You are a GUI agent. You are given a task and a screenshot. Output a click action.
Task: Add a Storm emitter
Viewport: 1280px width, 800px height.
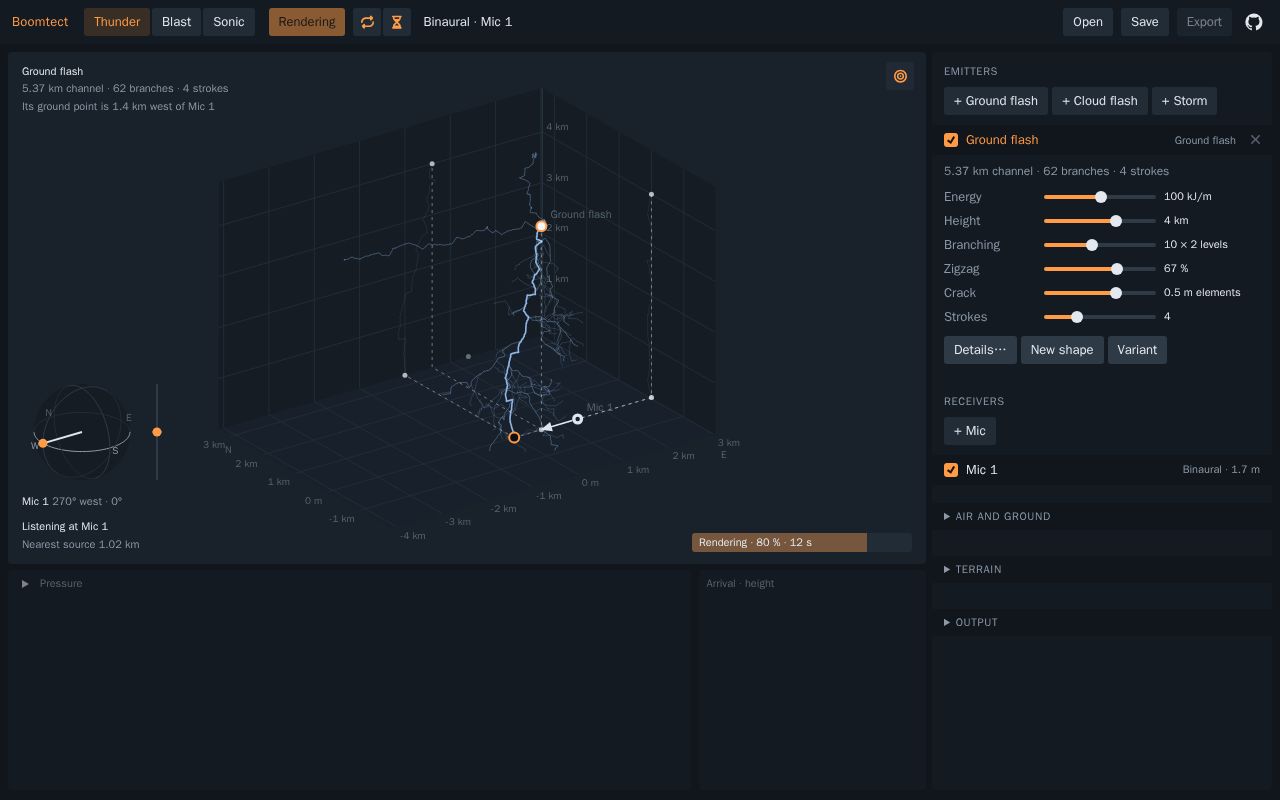click(1184, 101)
